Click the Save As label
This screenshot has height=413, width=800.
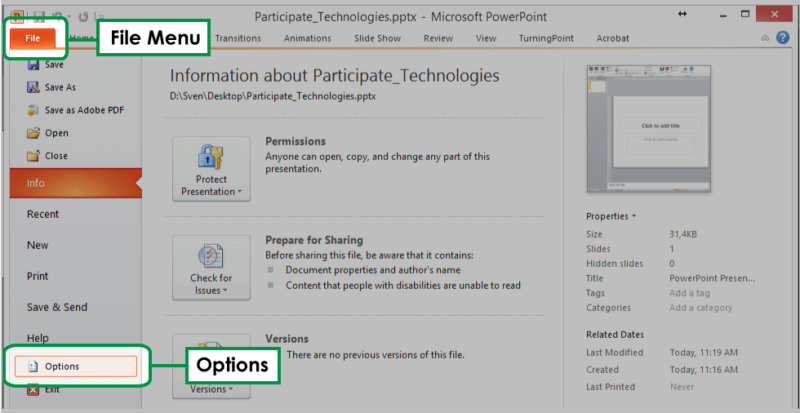(60, 87)
